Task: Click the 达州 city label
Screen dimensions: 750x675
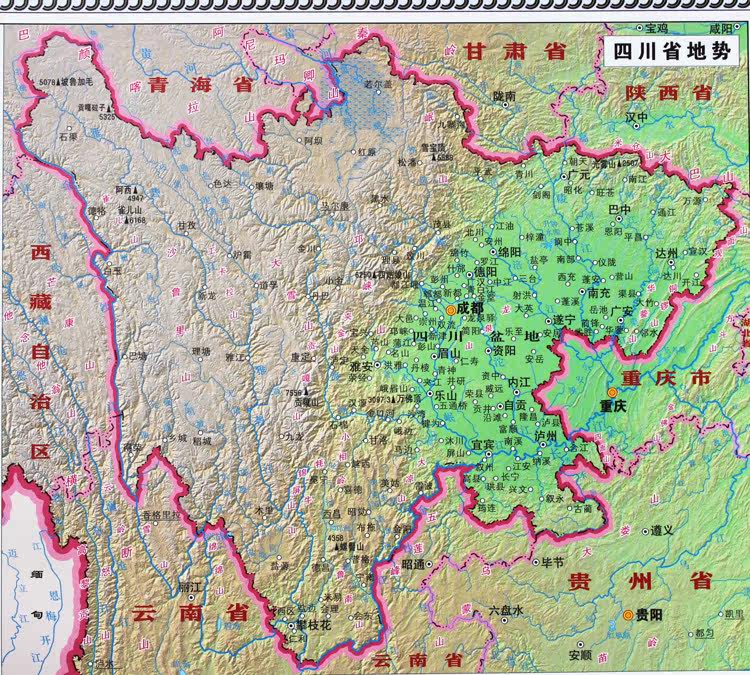Action: (x=669, y=252)
